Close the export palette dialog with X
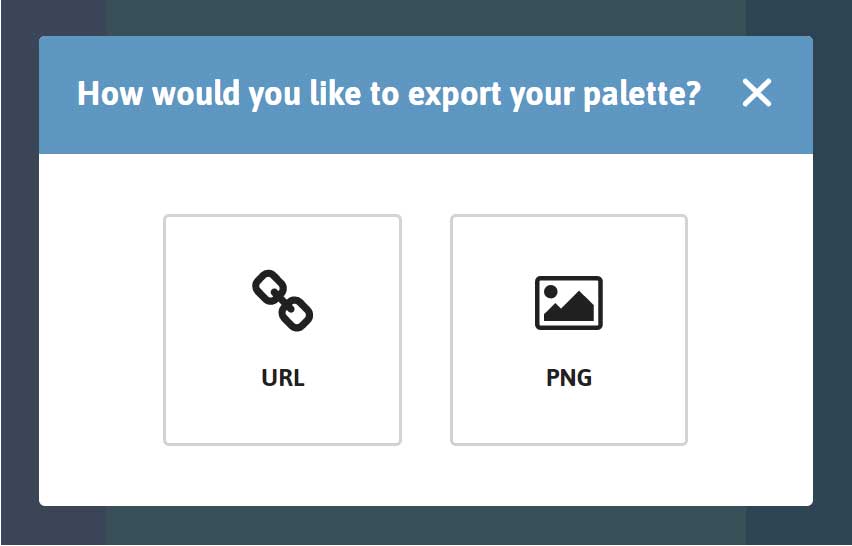852x546 pixels. pyautogui.click(x=757, y=93)
